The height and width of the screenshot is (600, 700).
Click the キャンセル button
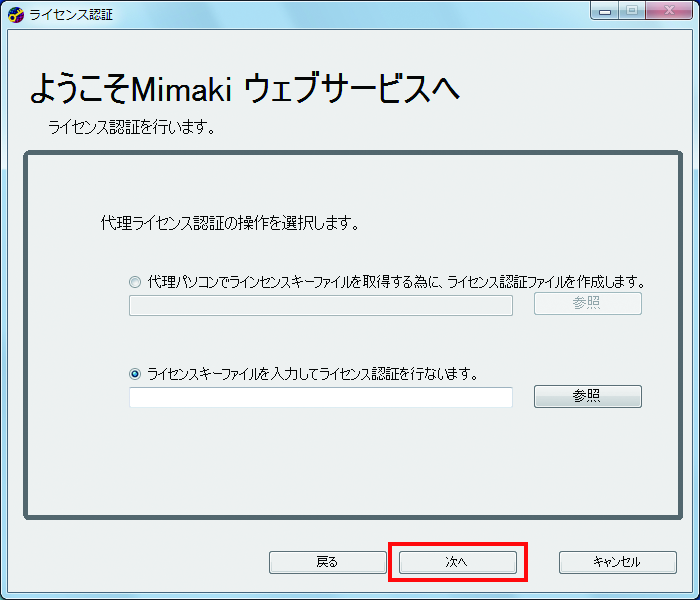[x=617, y=562]
